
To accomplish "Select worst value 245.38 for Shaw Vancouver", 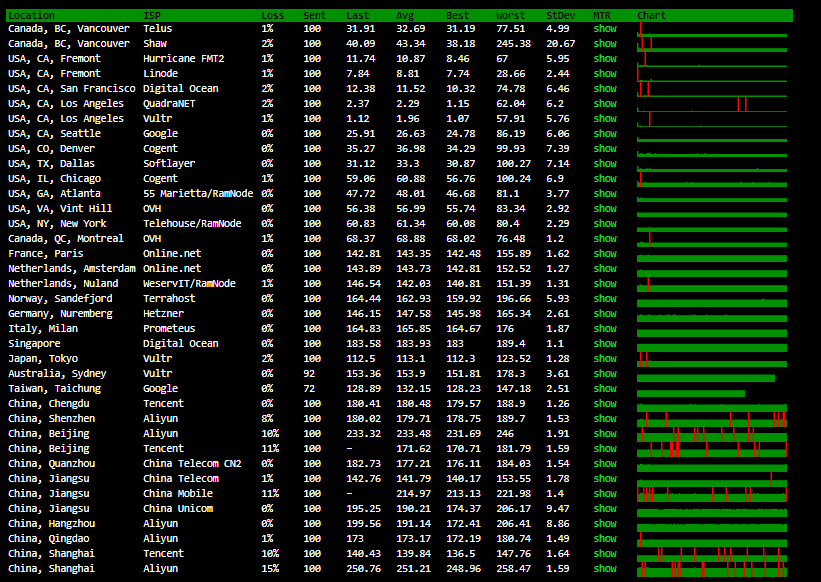I will click(514, 43).
